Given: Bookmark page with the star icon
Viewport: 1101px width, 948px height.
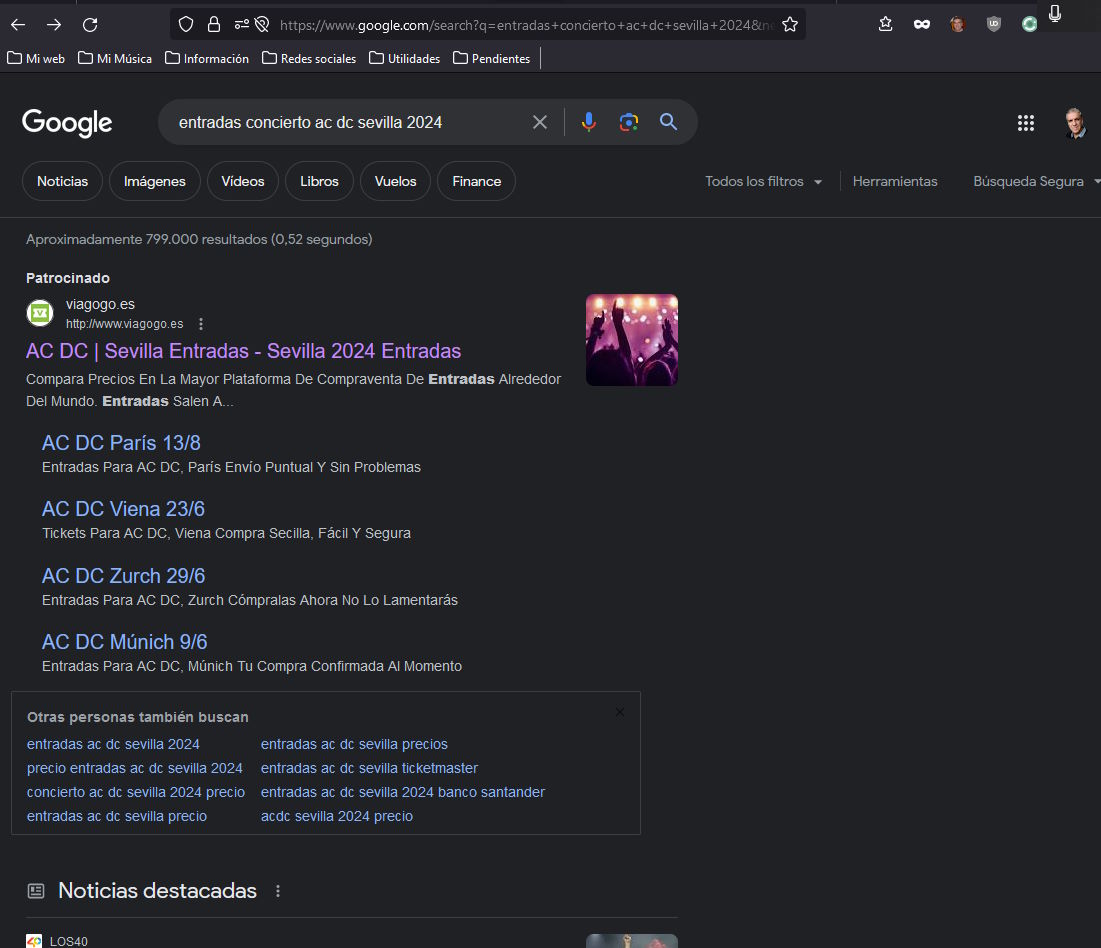Looking at the screenshot, I should (790, 25).
